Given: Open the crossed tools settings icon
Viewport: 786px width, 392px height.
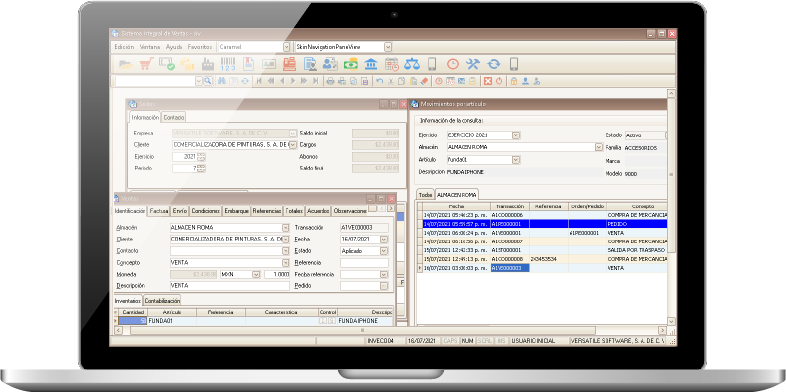Looking at the screenshot, I should (x=473, y=64).
